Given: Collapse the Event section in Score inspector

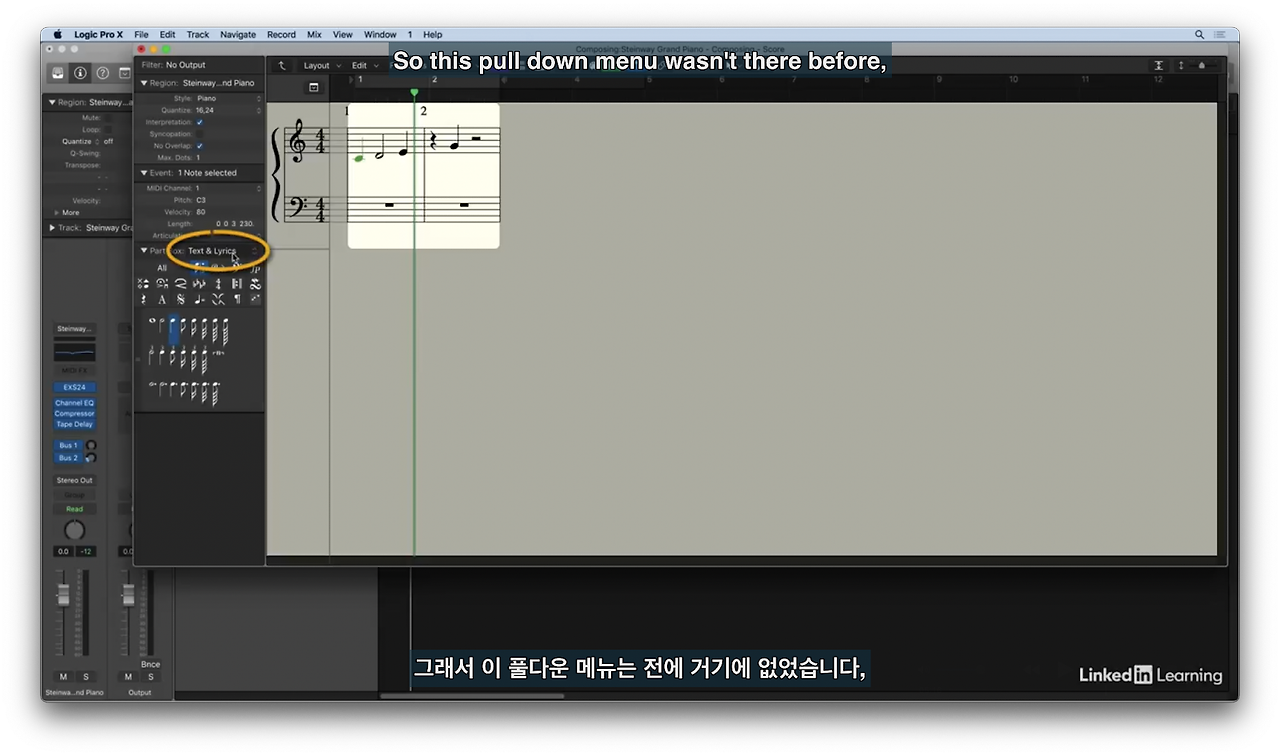Looking at the screenshot, I should tap(144, 173).
